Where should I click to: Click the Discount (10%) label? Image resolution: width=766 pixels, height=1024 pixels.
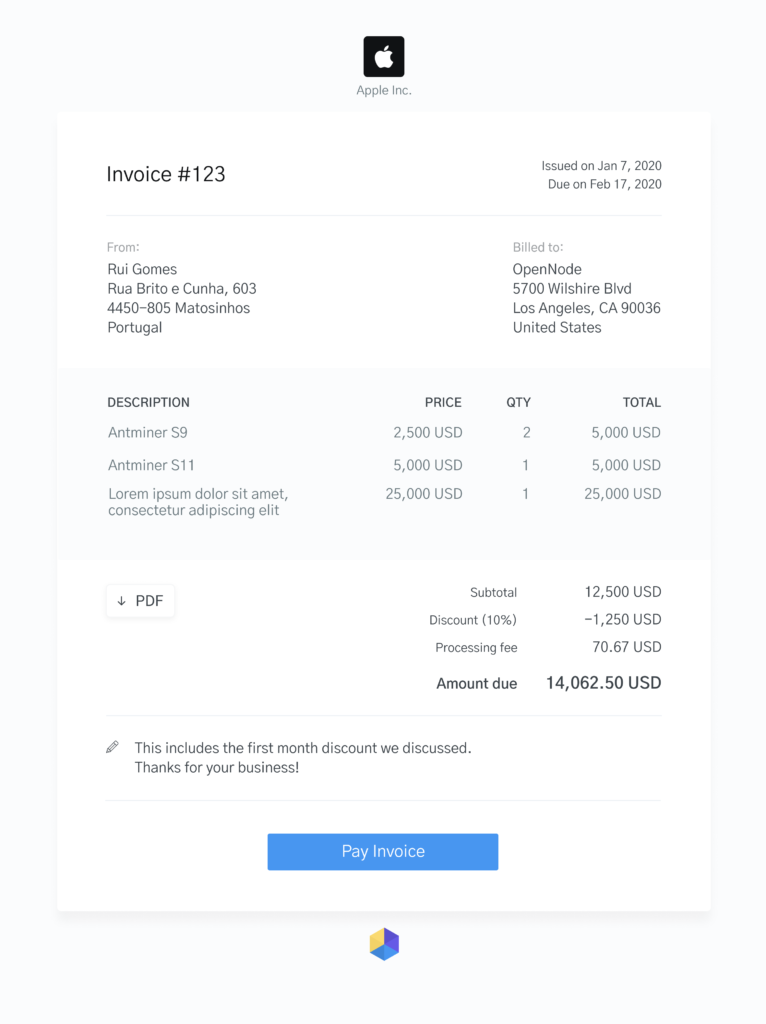(x=473, y=620)
